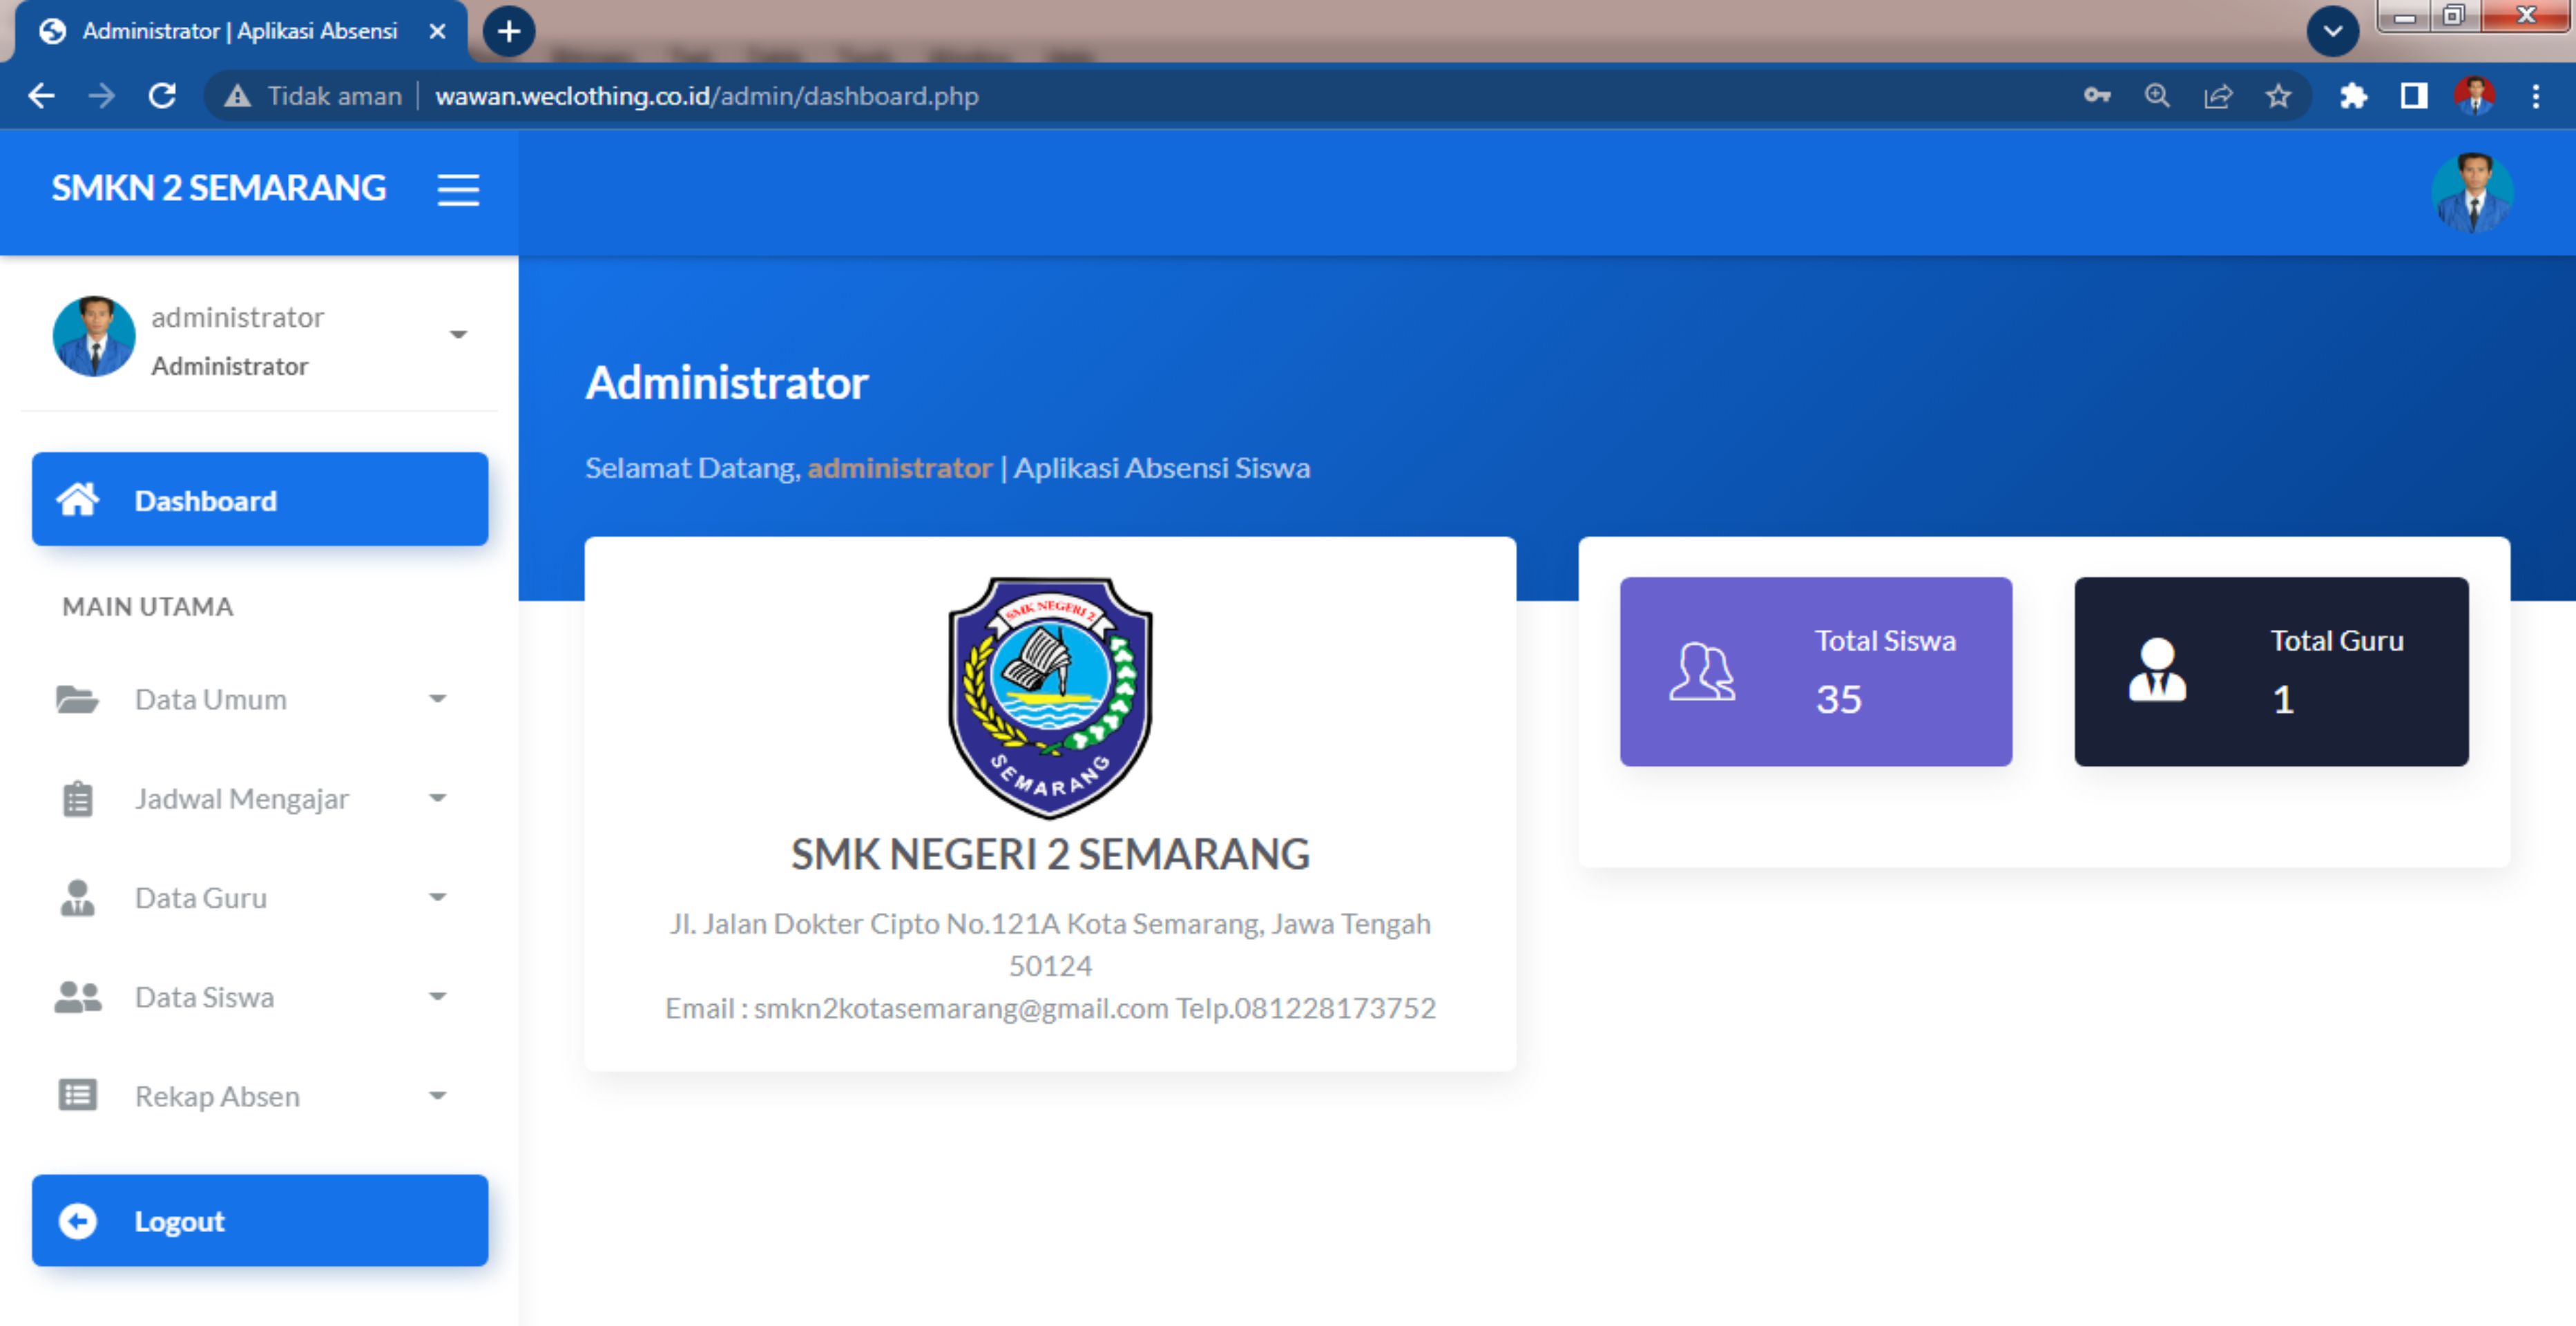Expand the Data Umum submenu arrow
Screen dimensions: 2576x1326
[x=437, y=699]
